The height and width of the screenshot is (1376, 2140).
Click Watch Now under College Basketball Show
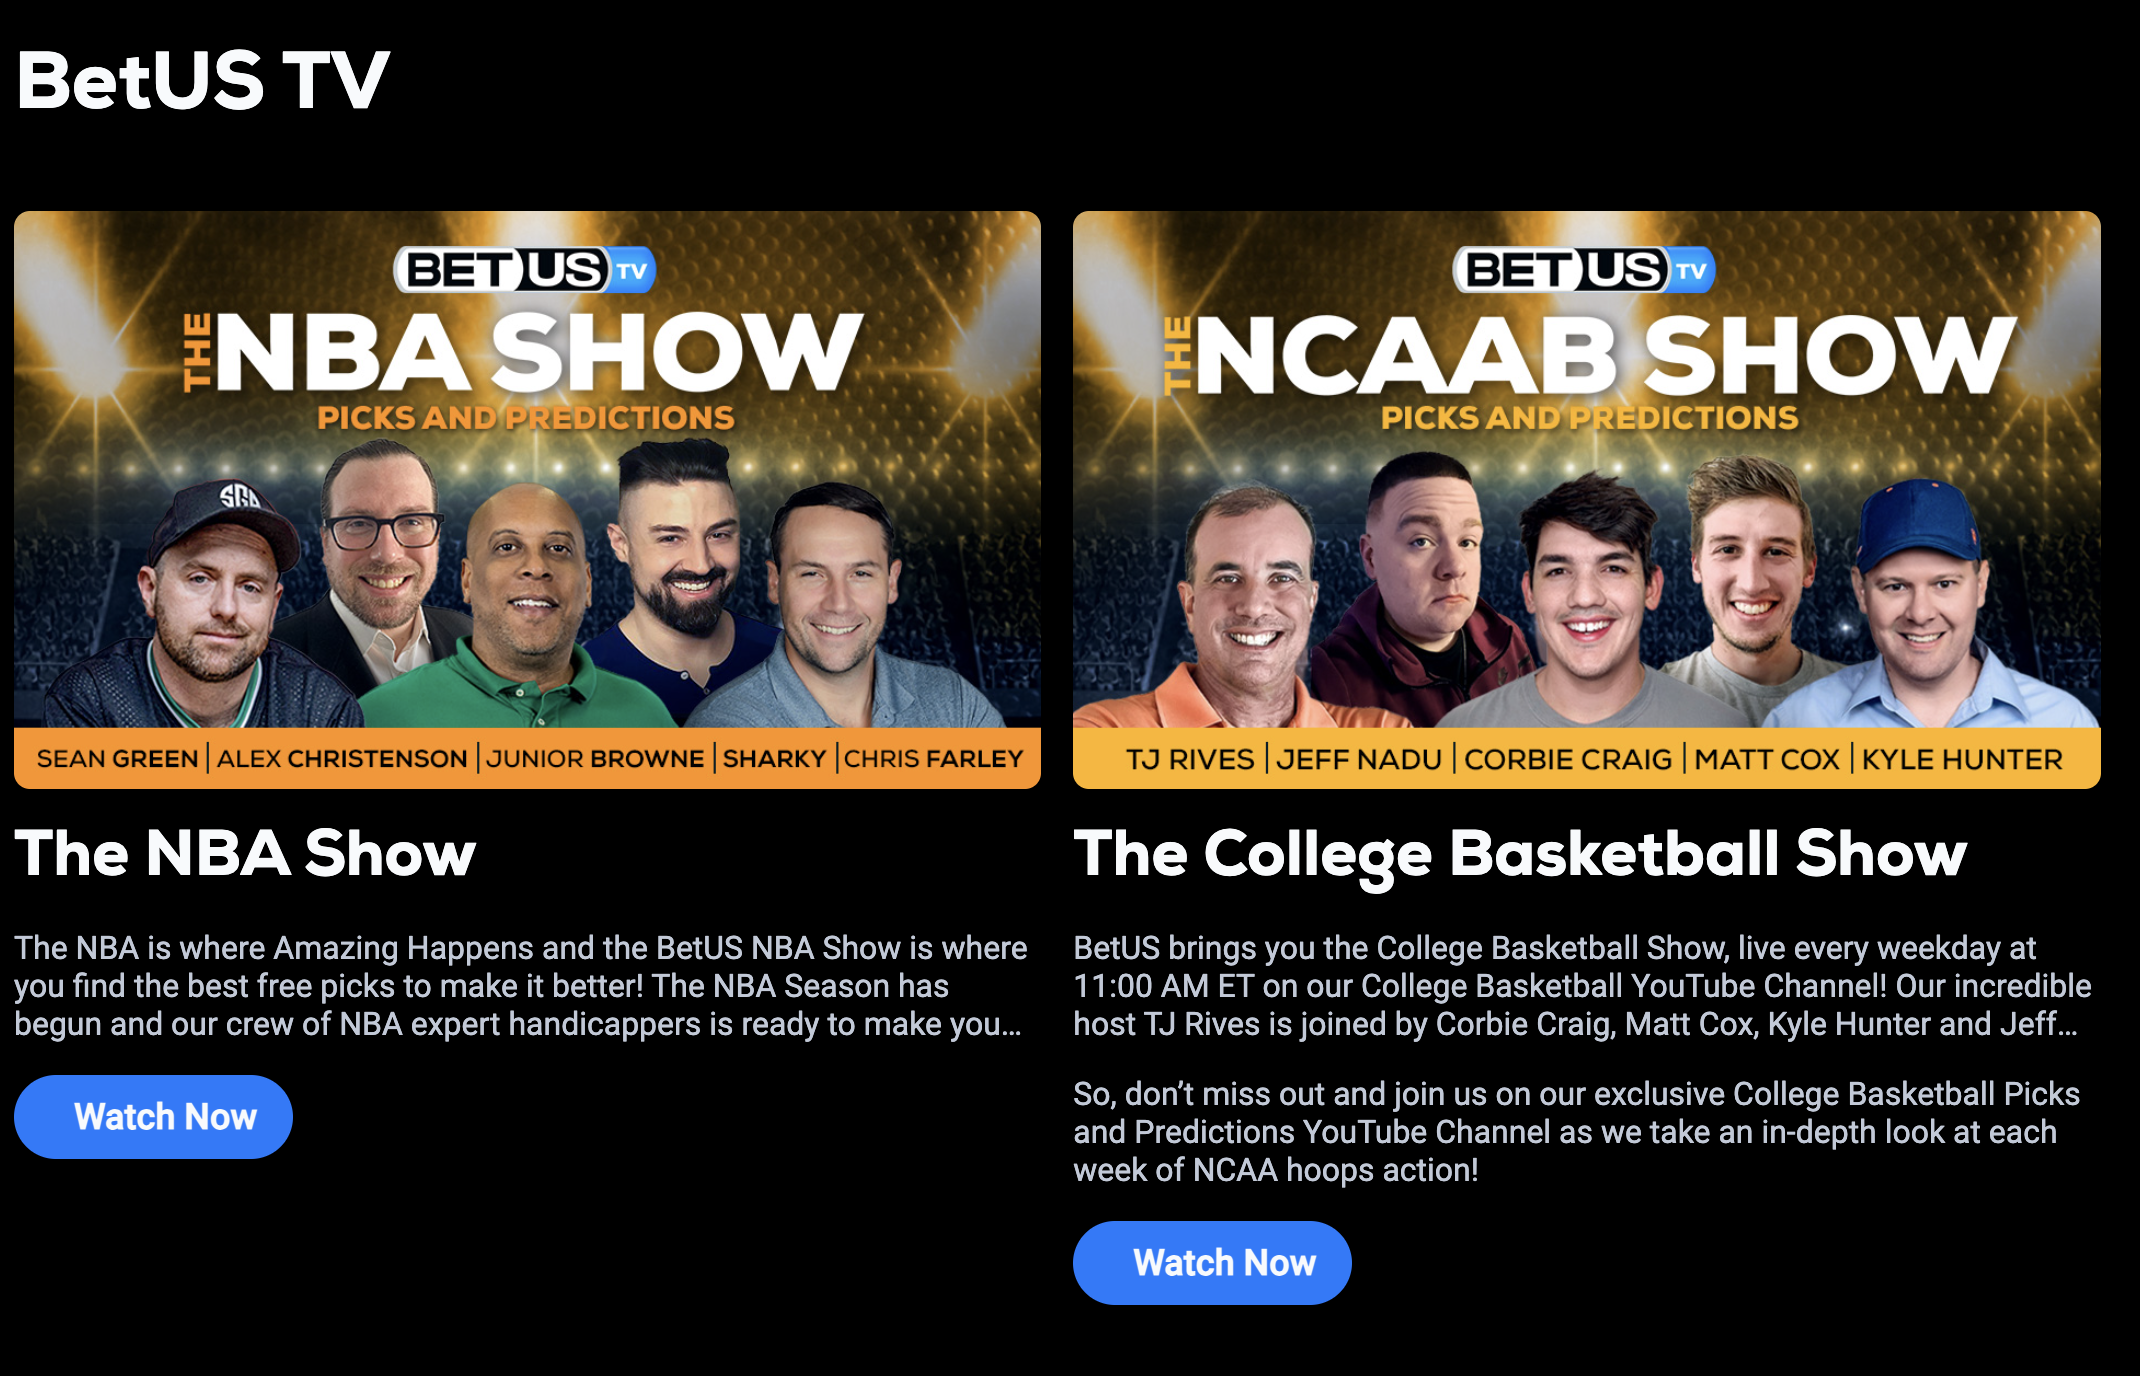click(x=1212, y=1262)
